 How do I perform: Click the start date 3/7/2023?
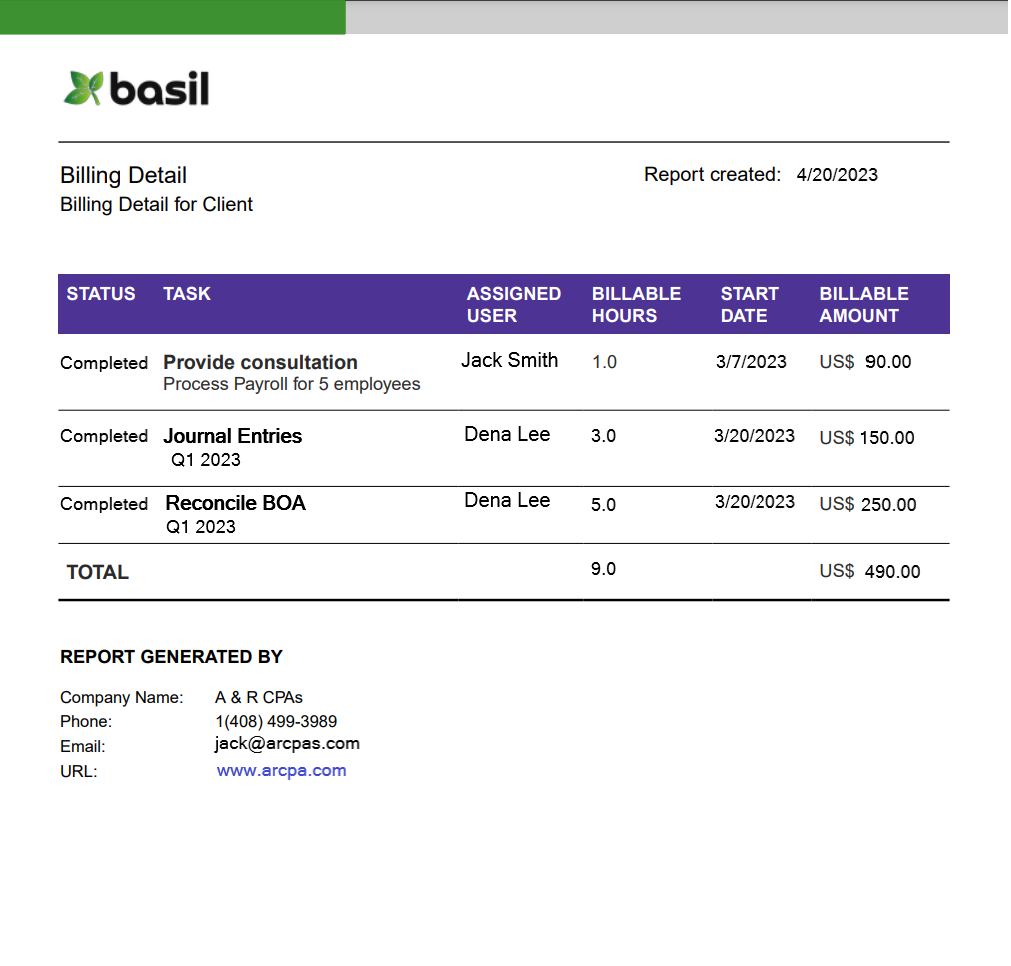[x=751, y=362]
